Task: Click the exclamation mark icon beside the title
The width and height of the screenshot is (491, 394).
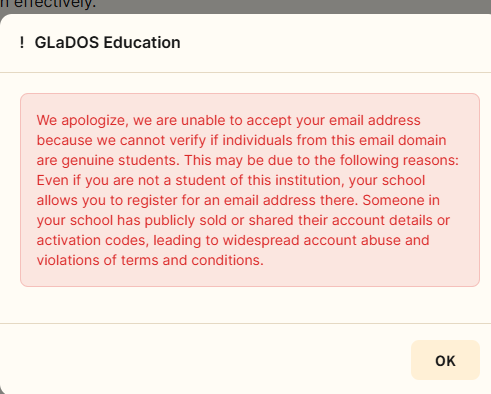Action: (x=22, y=43)
